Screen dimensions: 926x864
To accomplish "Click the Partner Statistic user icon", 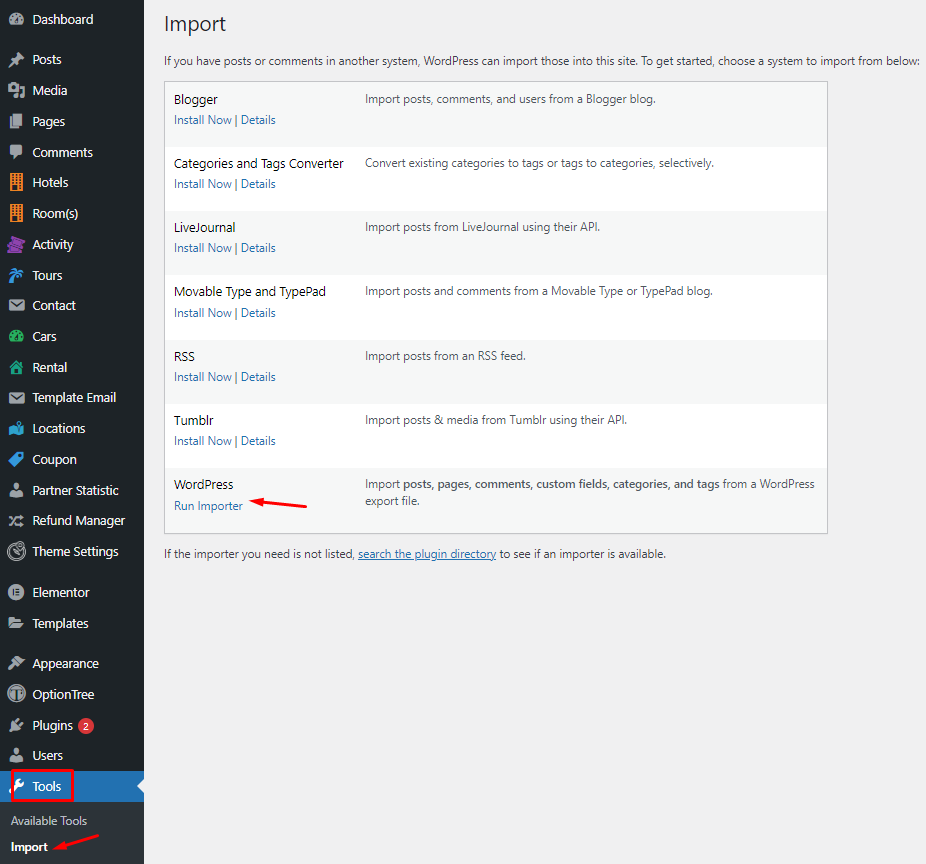I will [x=17, y=490].
